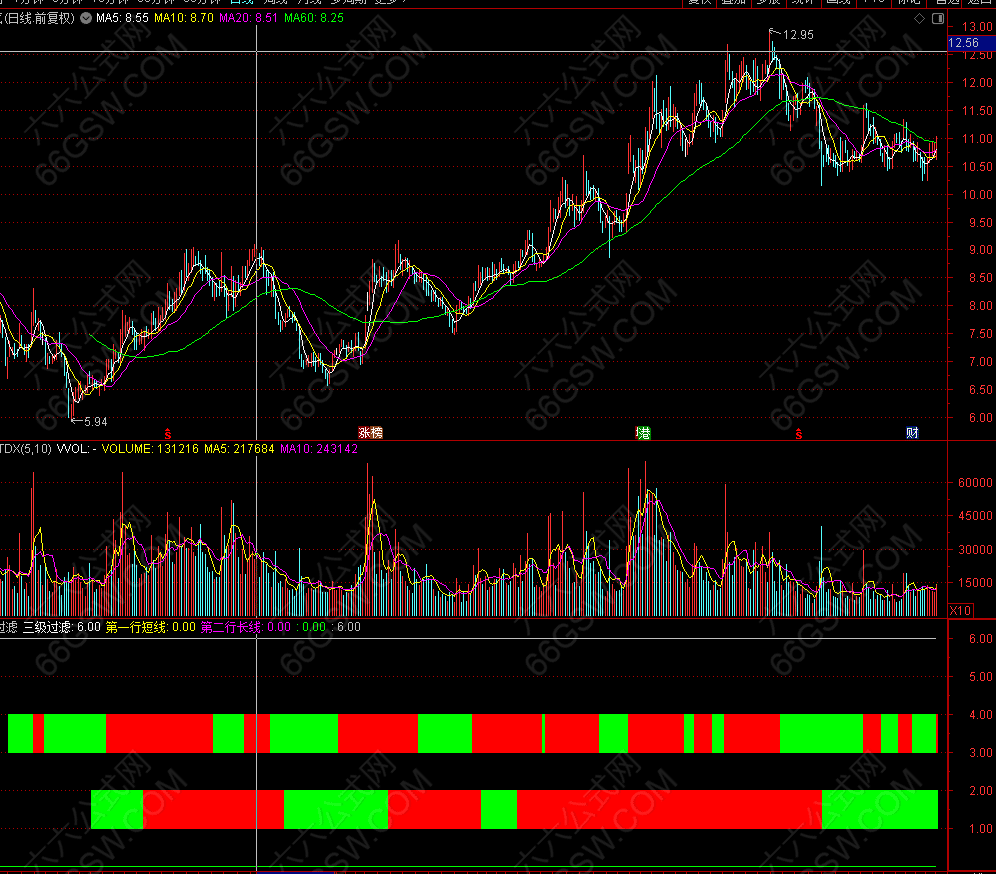Click the 60000 volume axis value
The image size is (996, 874).
(975, 483)
